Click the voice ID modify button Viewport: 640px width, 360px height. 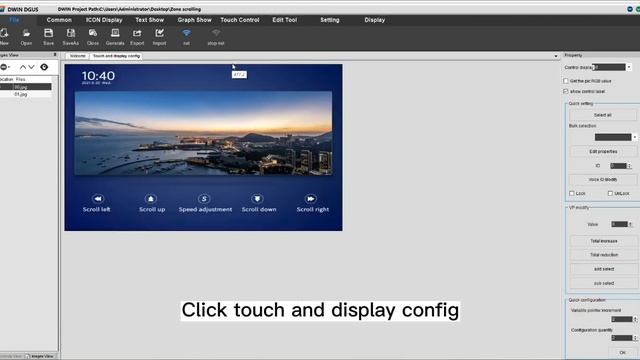(603, 179)
